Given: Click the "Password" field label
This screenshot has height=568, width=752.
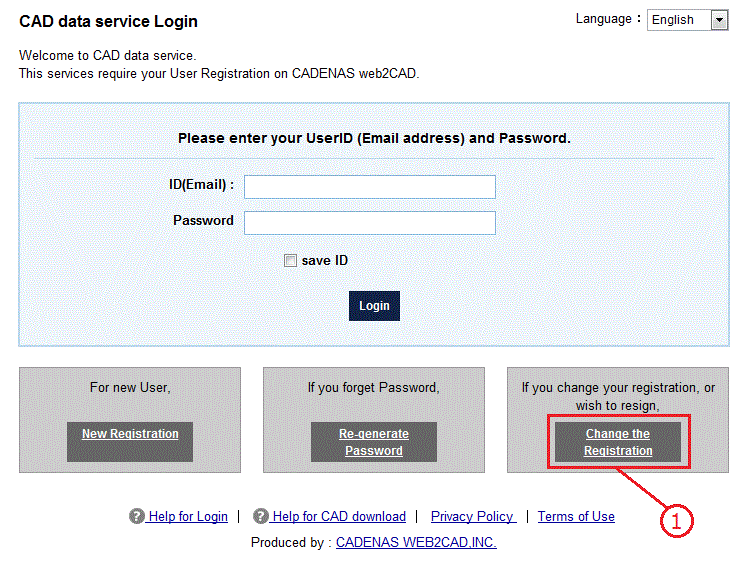Looking at the screenshot, I should coord(203,220).
